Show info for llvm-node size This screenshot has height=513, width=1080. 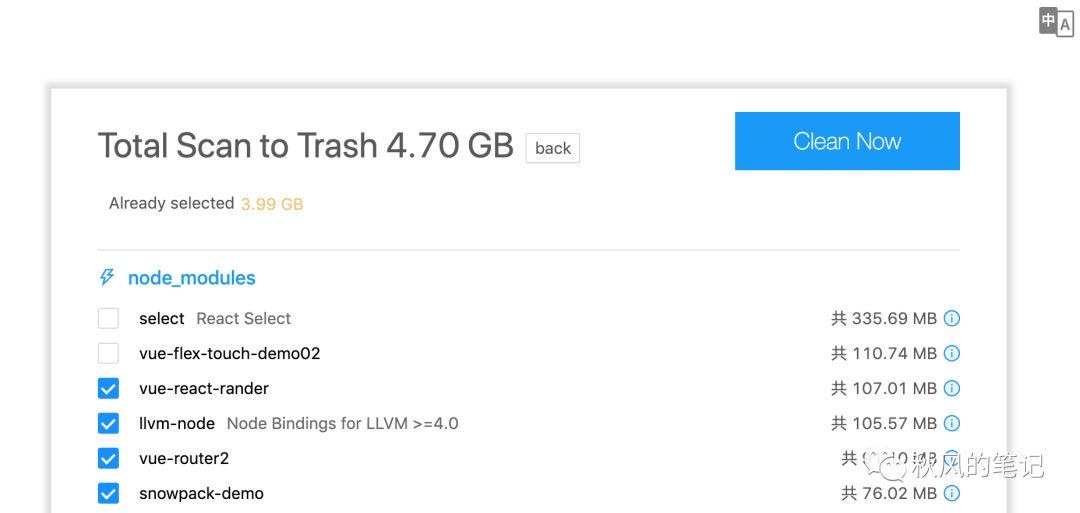[951, 423]
